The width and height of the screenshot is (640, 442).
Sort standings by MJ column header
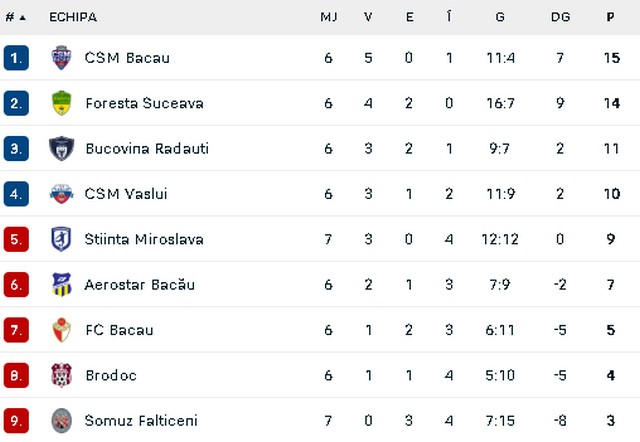pyautogui.click(x=328, y=17)
